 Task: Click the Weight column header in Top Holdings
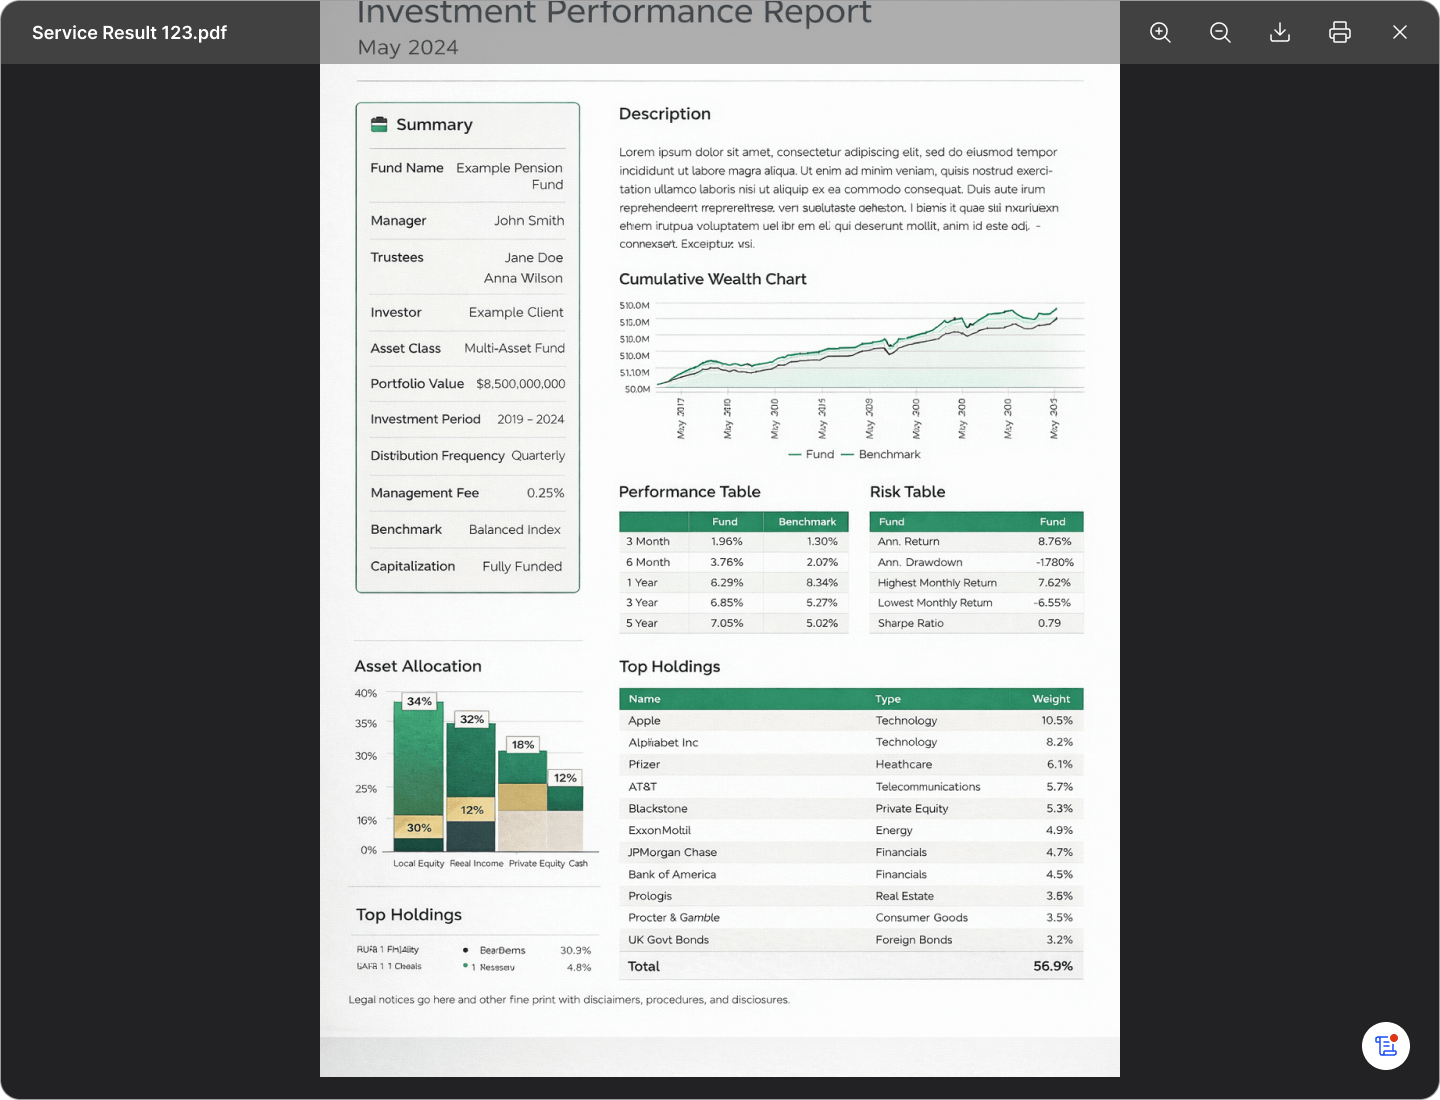(1051, 699)
